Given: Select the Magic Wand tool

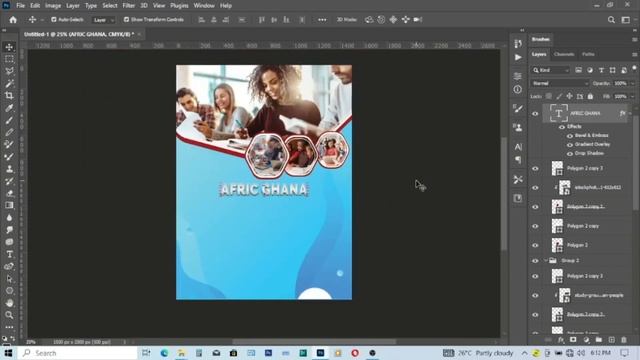Looking at the screenshot, I should pos(9,84).
